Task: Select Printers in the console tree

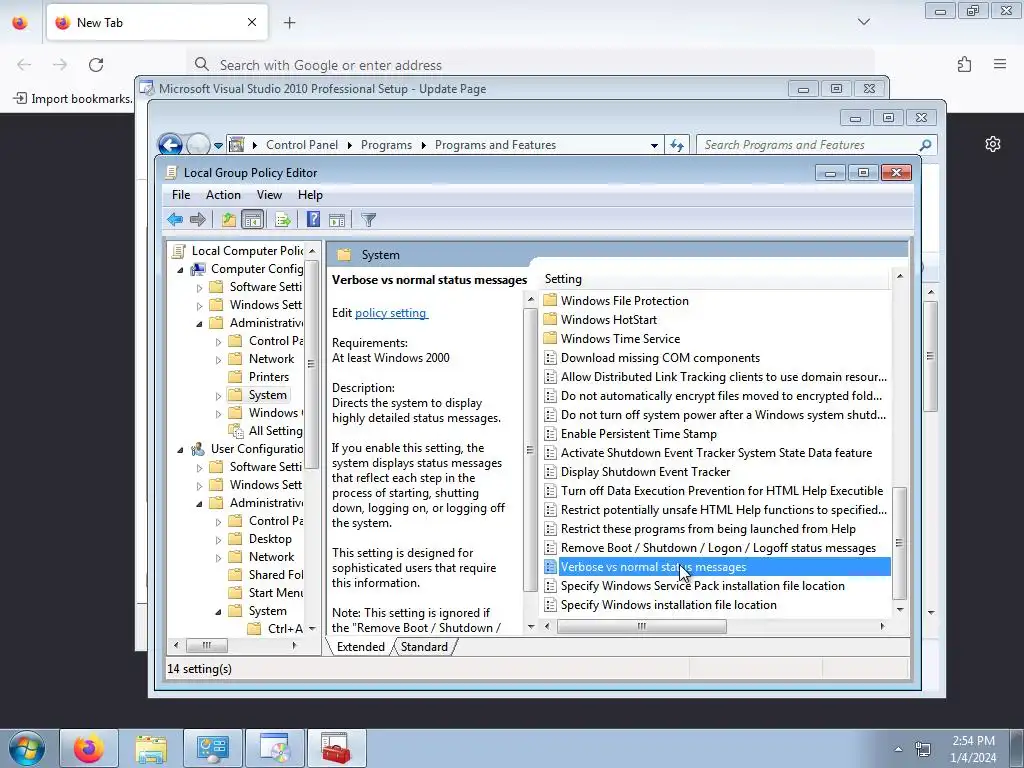Action: [268, 377]
